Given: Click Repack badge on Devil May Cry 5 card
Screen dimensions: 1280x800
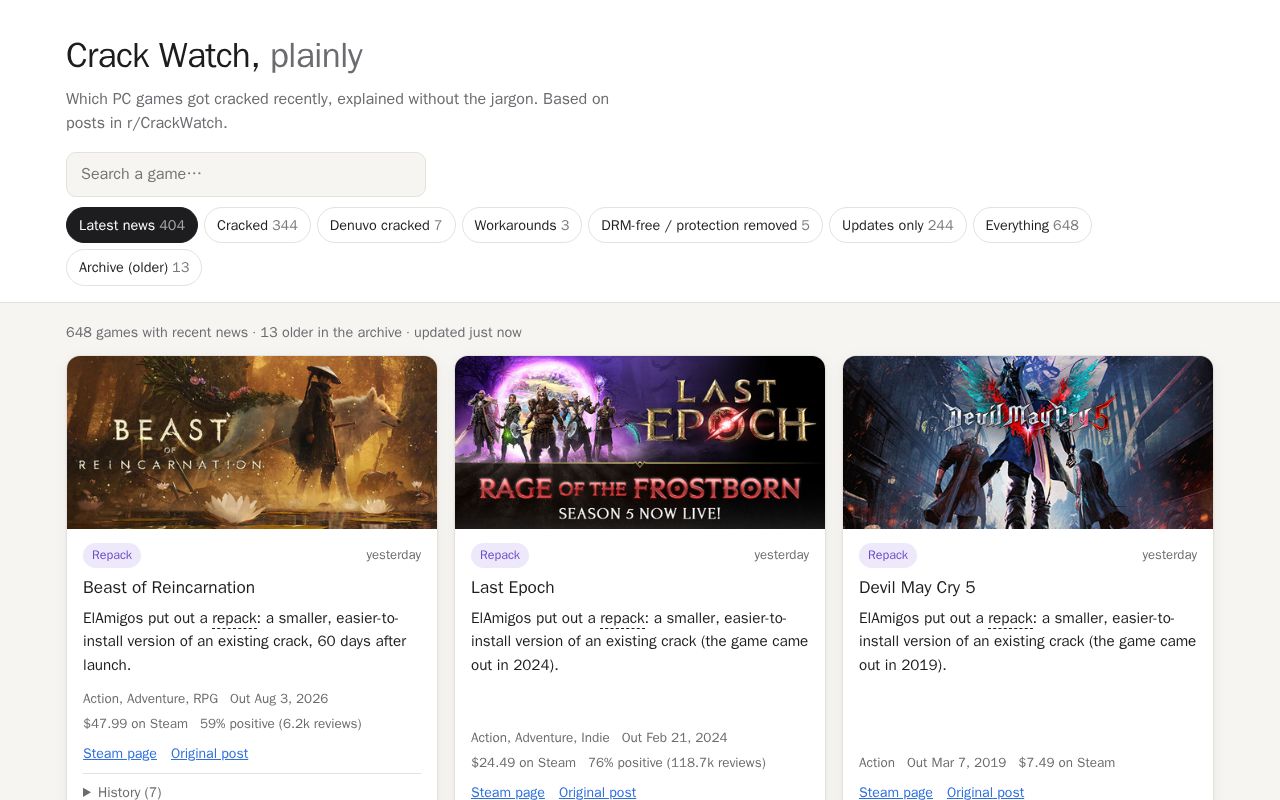Looking at the screenshot, I should coord(888,555).
